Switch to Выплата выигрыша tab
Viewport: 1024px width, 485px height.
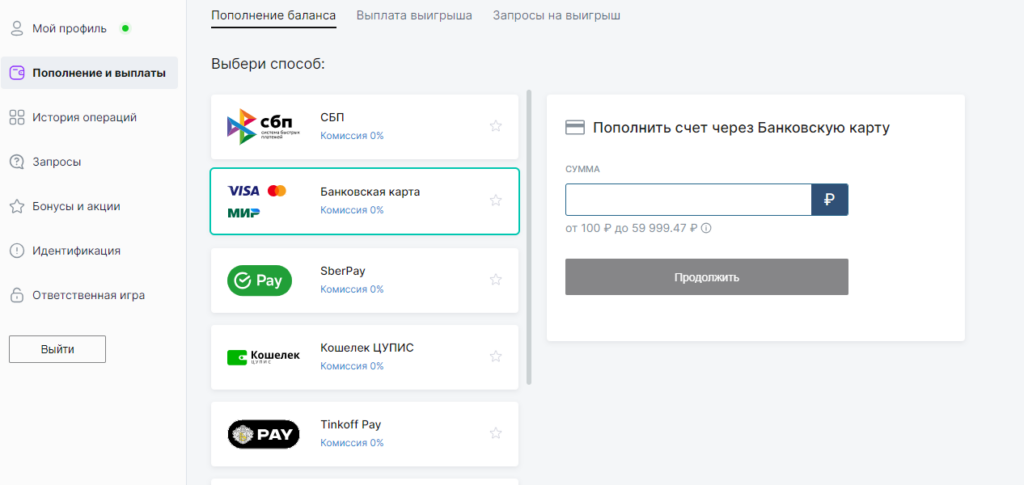(414, 15)
